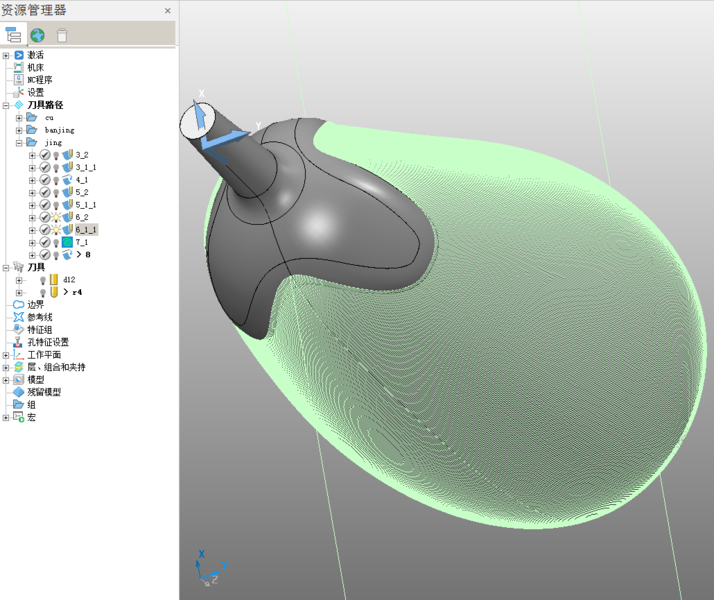
Task: Expand the 层、组合和夹持 node
Action: 6,367
